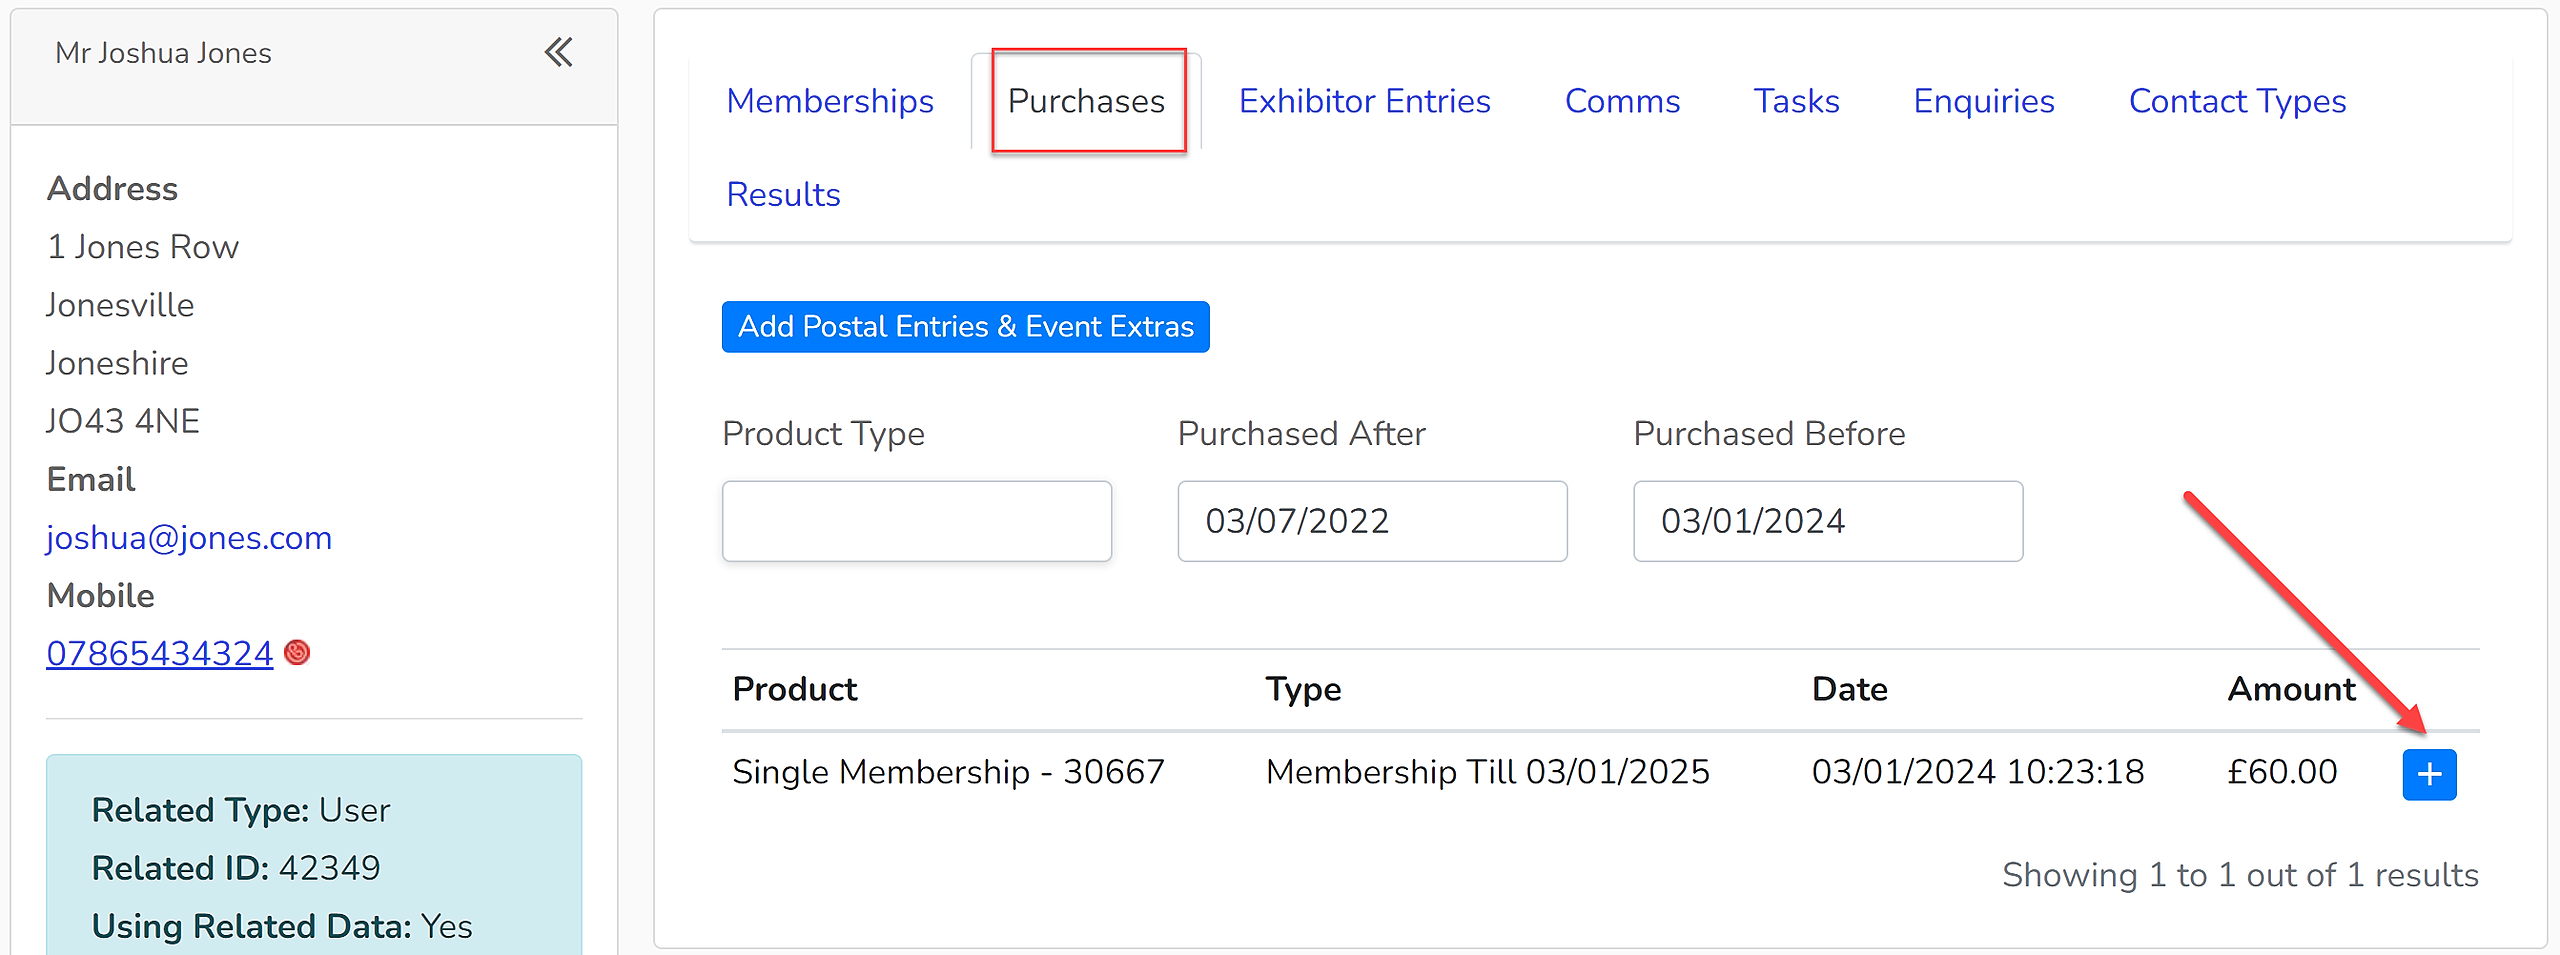The width and height of the screenshot is (2560, 955).
Task: Click the red icon next to mobile number
Action: (297, 653)
